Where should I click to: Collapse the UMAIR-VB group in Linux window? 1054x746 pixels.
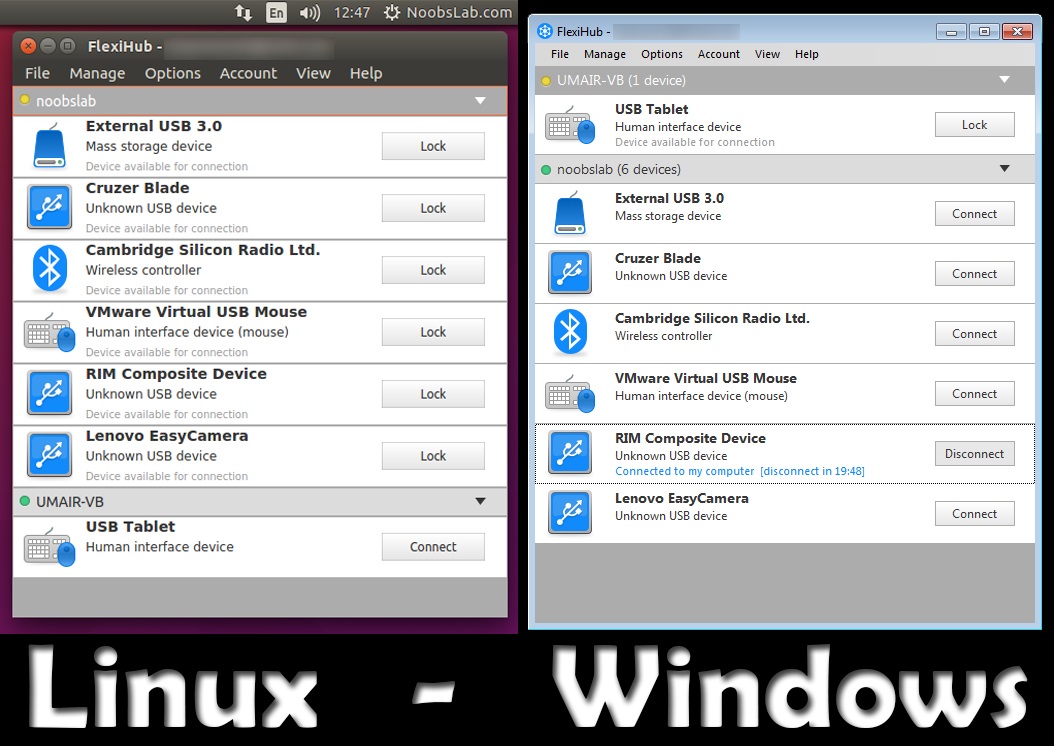pos(480,501)
